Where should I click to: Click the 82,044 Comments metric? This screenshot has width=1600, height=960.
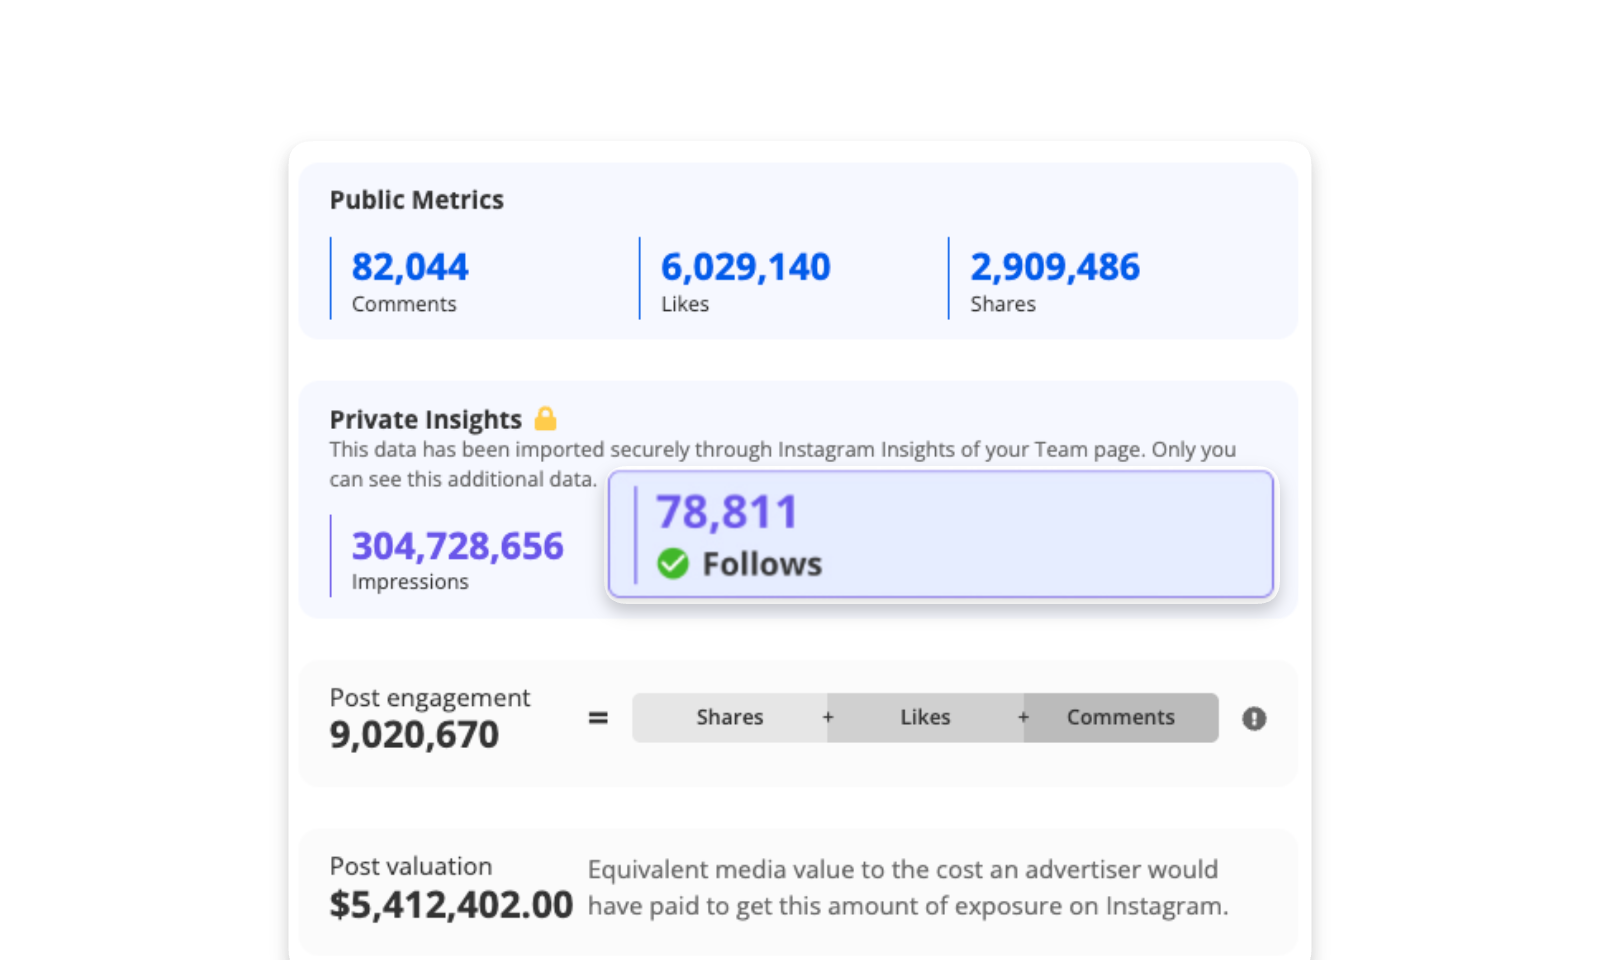(410, 279)
